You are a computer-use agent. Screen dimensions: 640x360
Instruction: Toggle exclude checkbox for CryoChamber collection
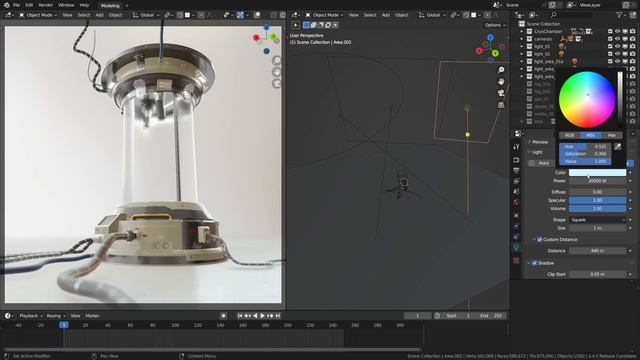click(x=610, y=31)
